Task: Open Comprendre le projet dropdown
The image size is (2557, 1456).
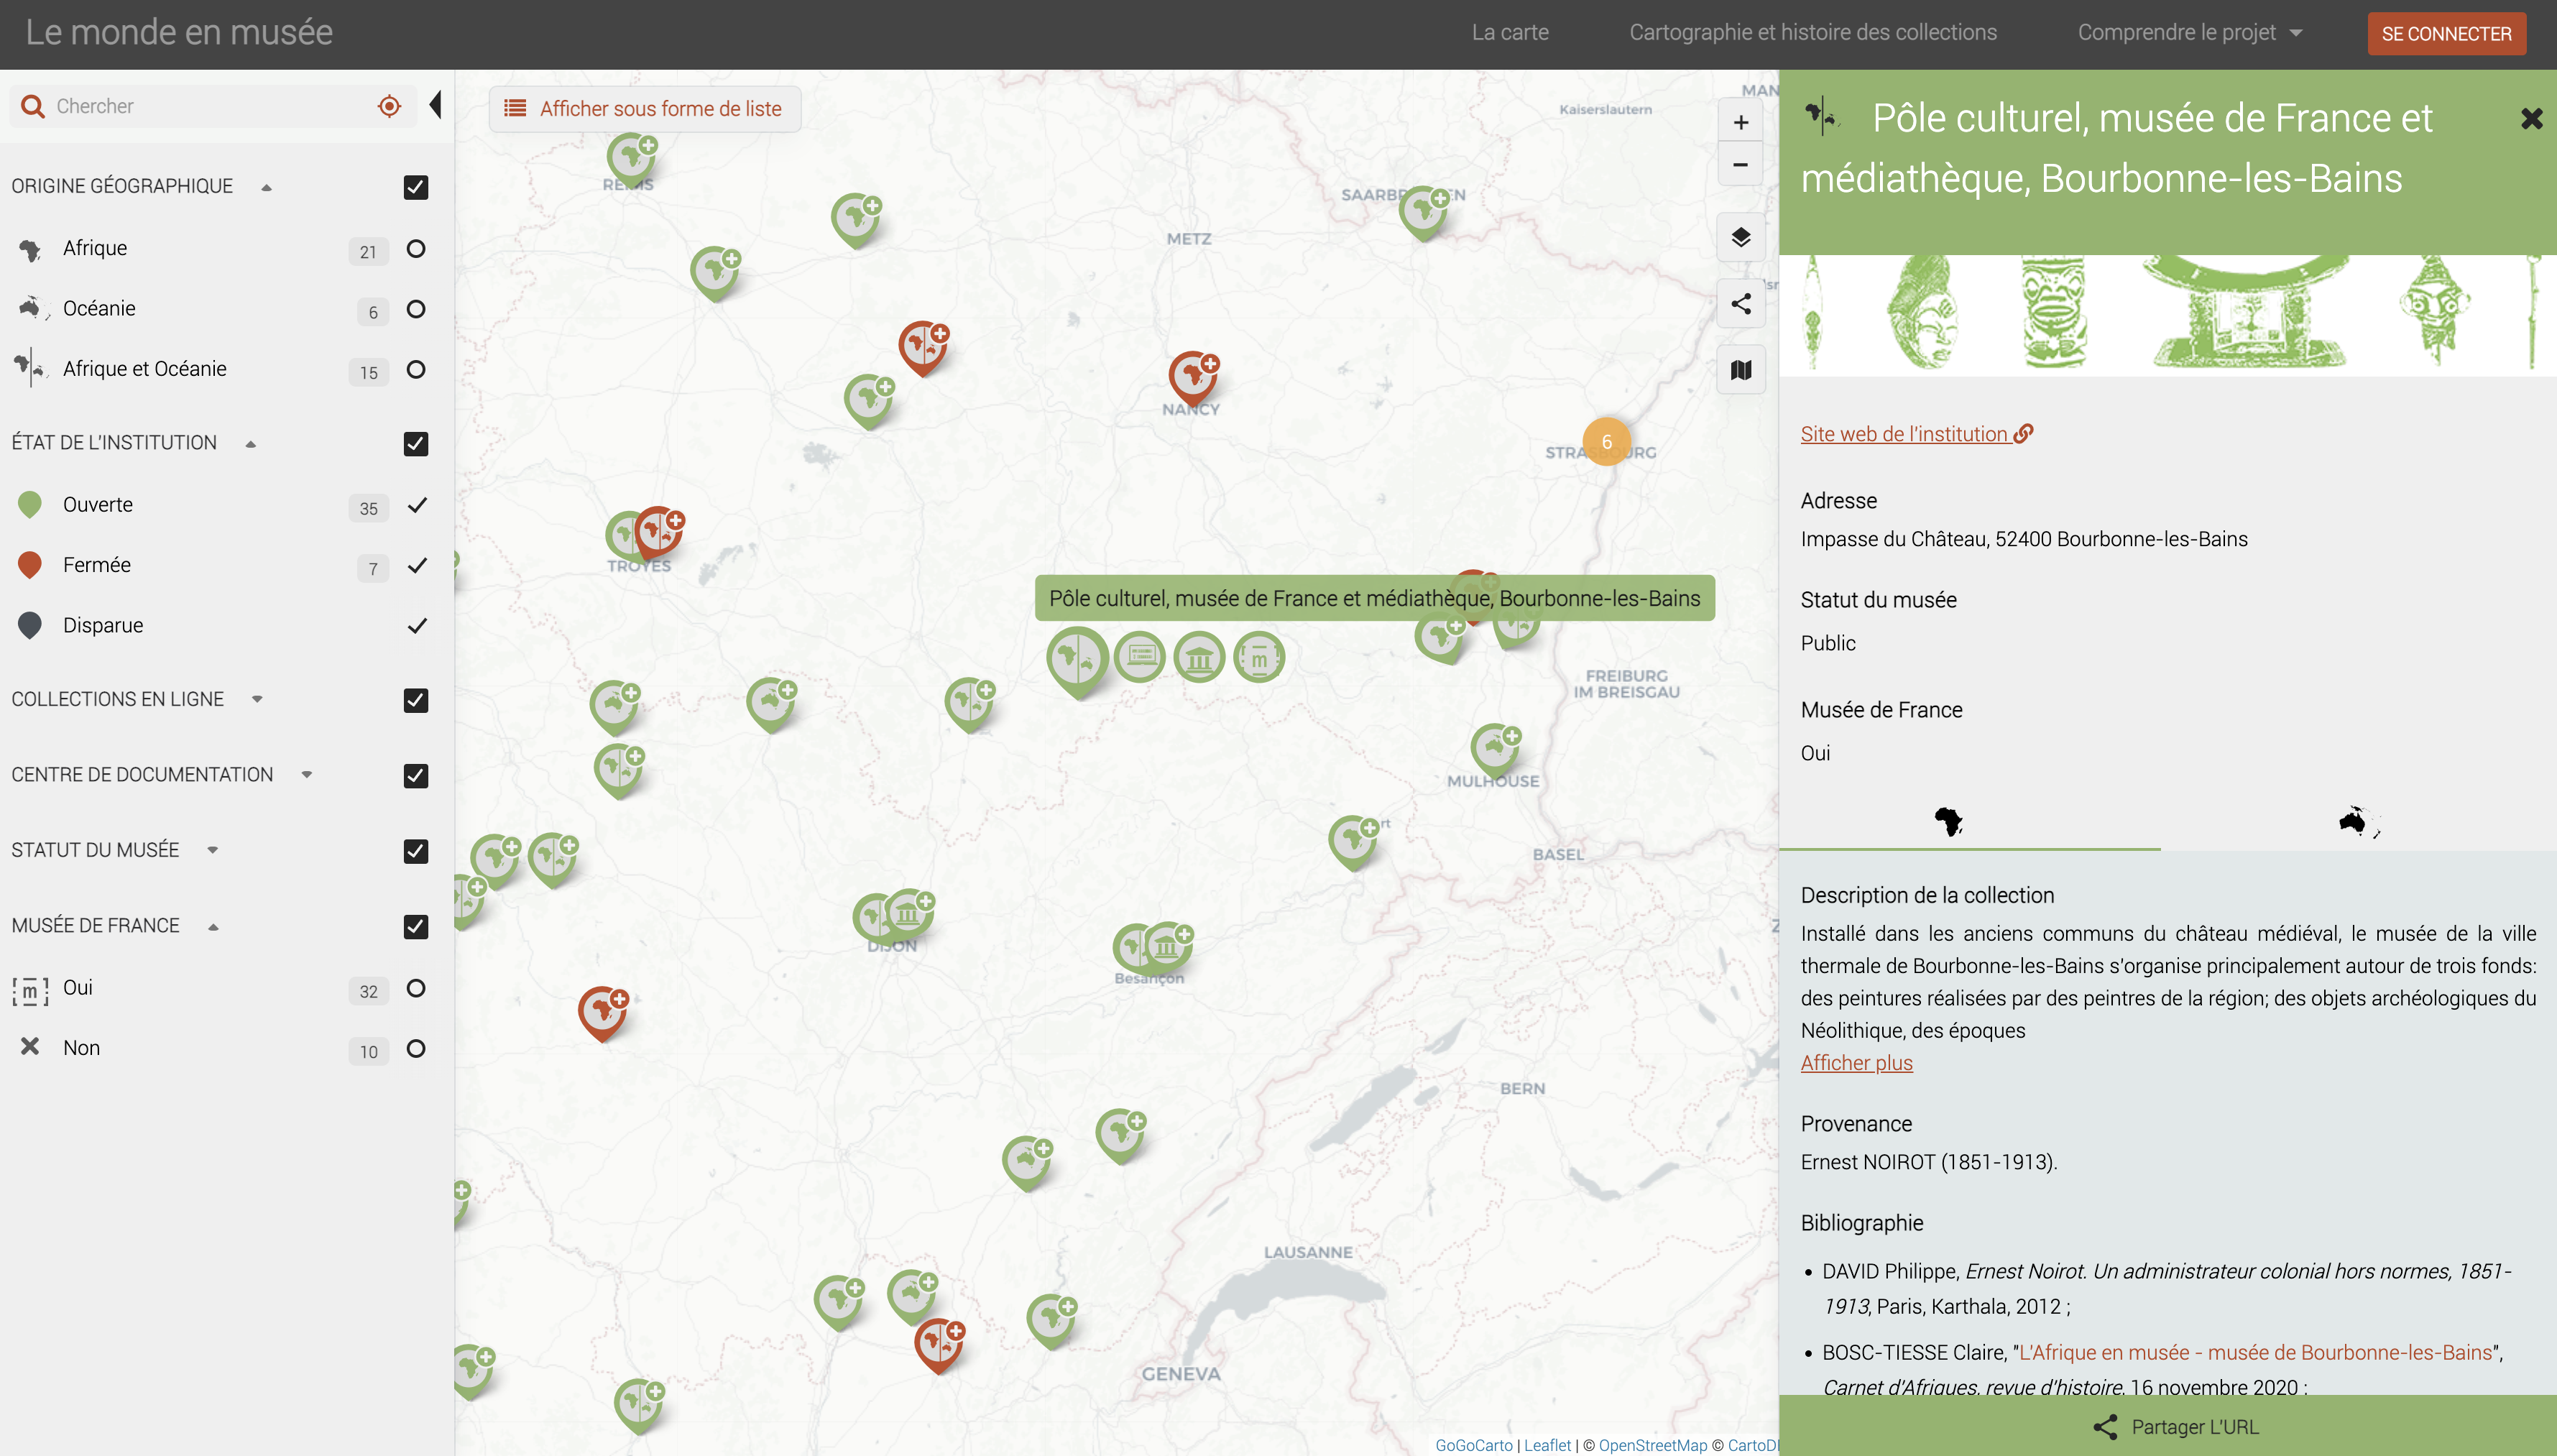Action: (2190, 33)
